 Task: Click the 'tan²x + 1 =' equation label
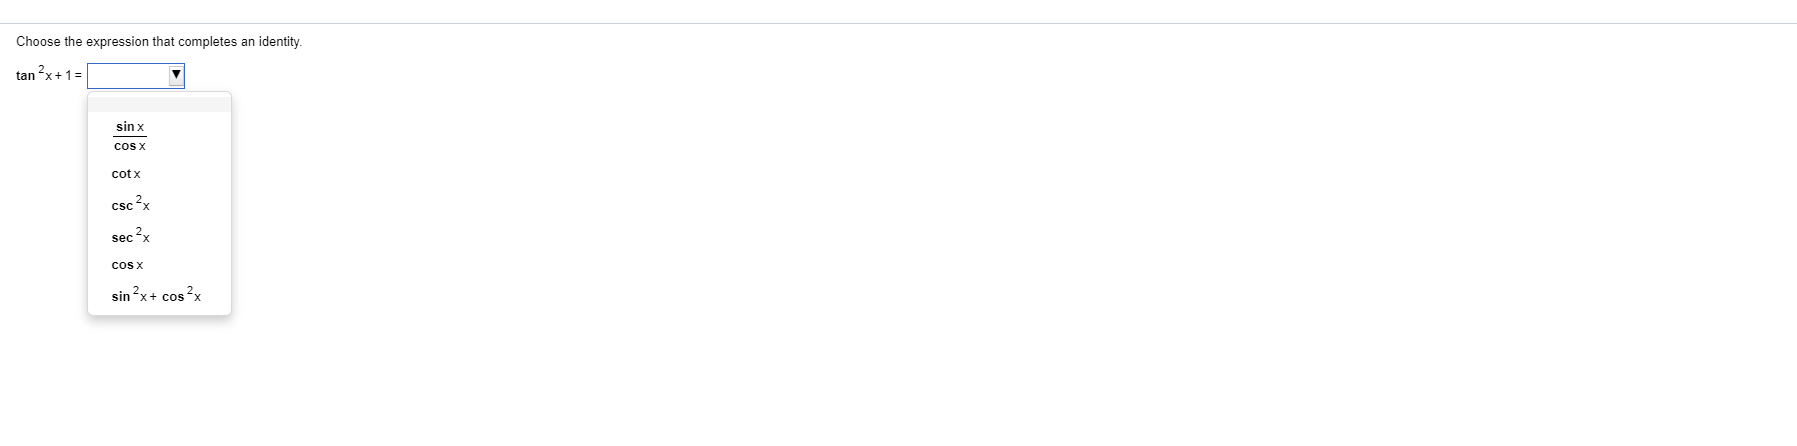[x=49, y=75]
